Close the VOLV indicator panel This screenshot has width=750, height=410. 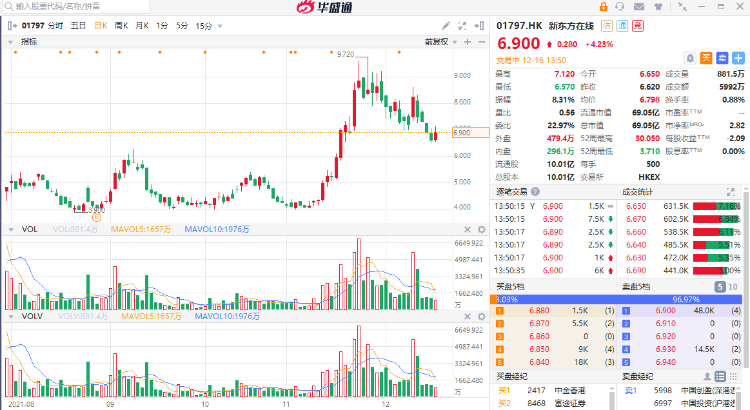click(x=467, y=317)
